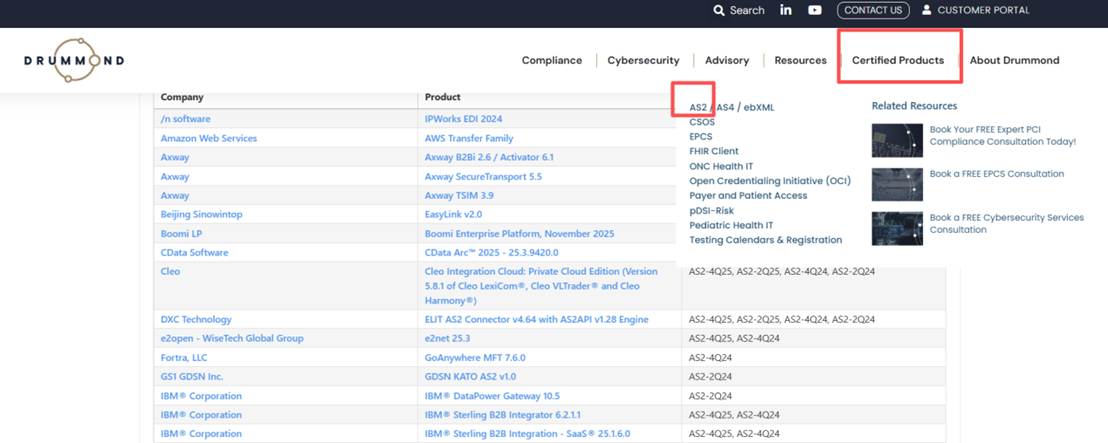Choose Testing Calendars & Registration option
1108x443 pixels.
(x=765, y=240)
